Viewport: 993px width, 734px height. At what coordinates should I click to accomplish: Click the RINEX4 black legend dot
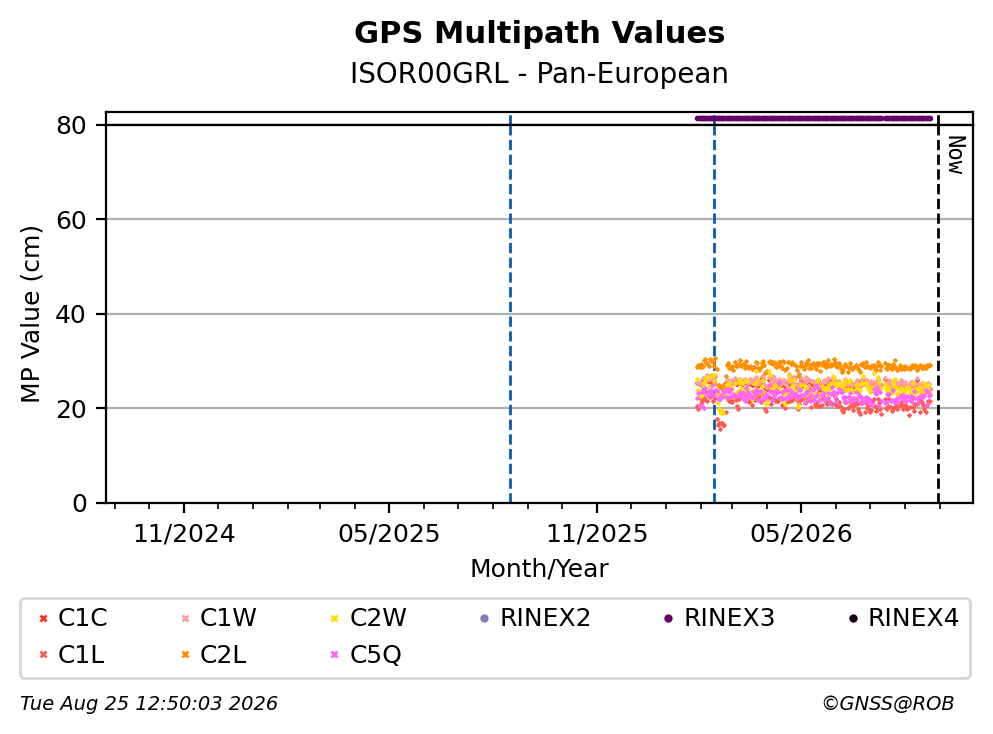[853, 618]
